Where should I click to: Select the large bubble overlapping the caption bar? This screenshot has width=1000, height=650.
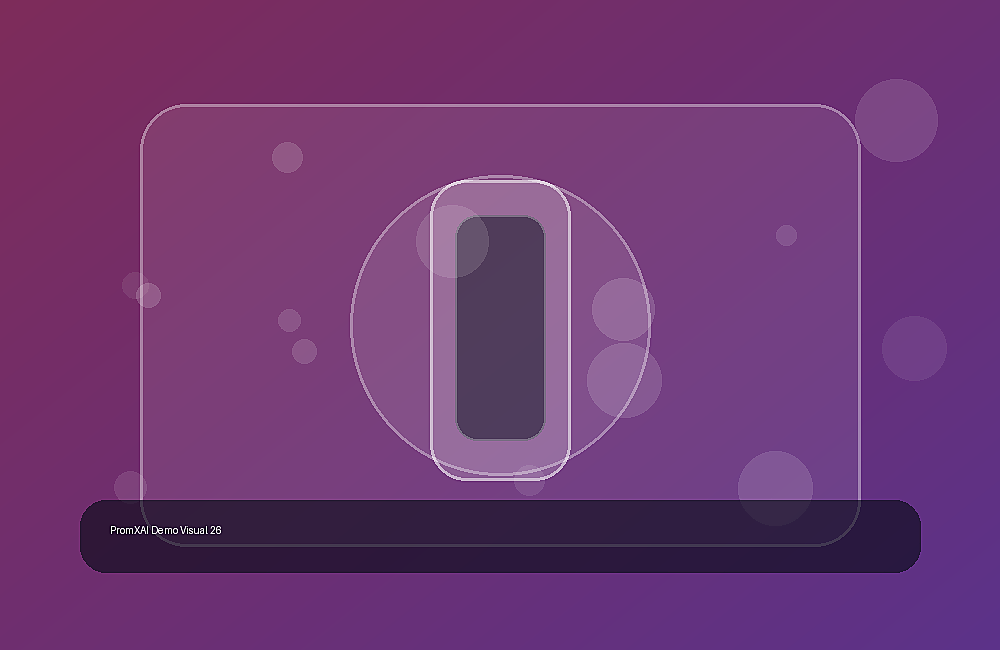point(776,489)
